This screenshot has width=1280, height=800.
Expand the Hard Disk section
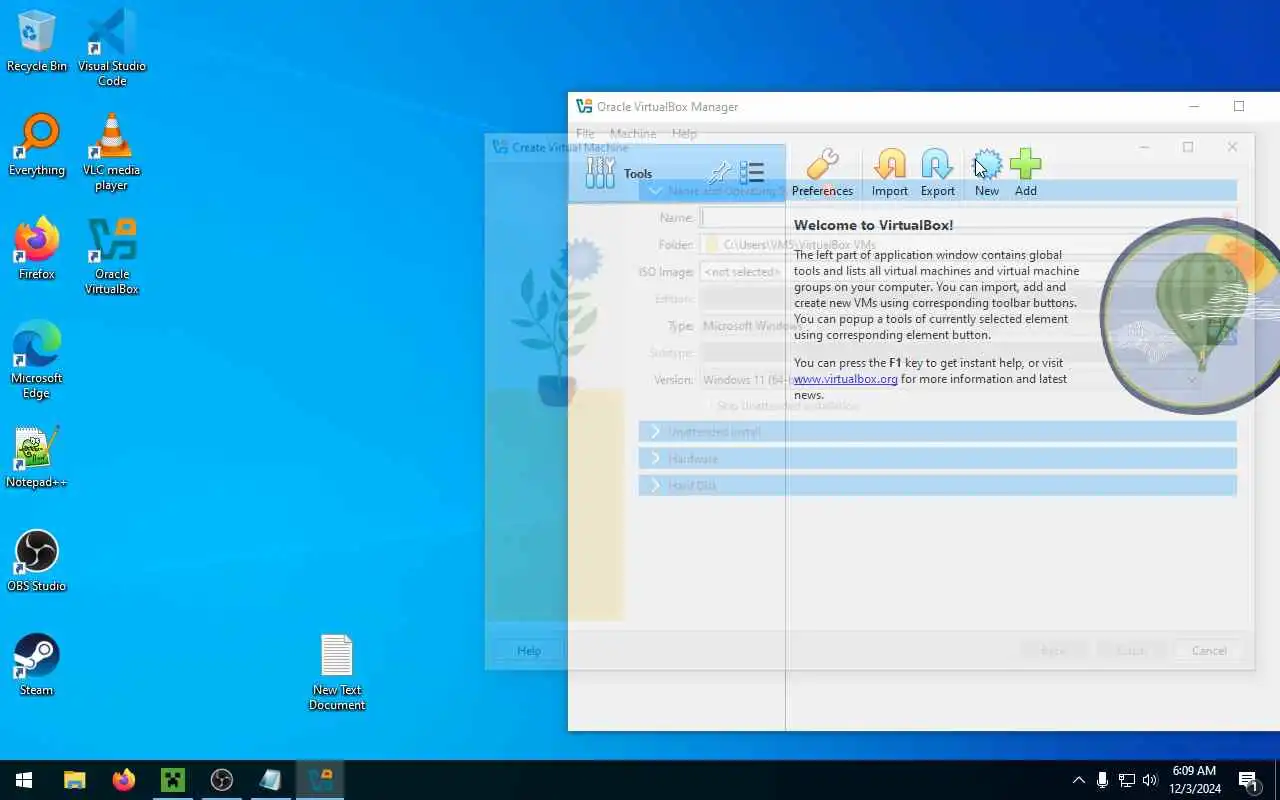tap(937, 485)
